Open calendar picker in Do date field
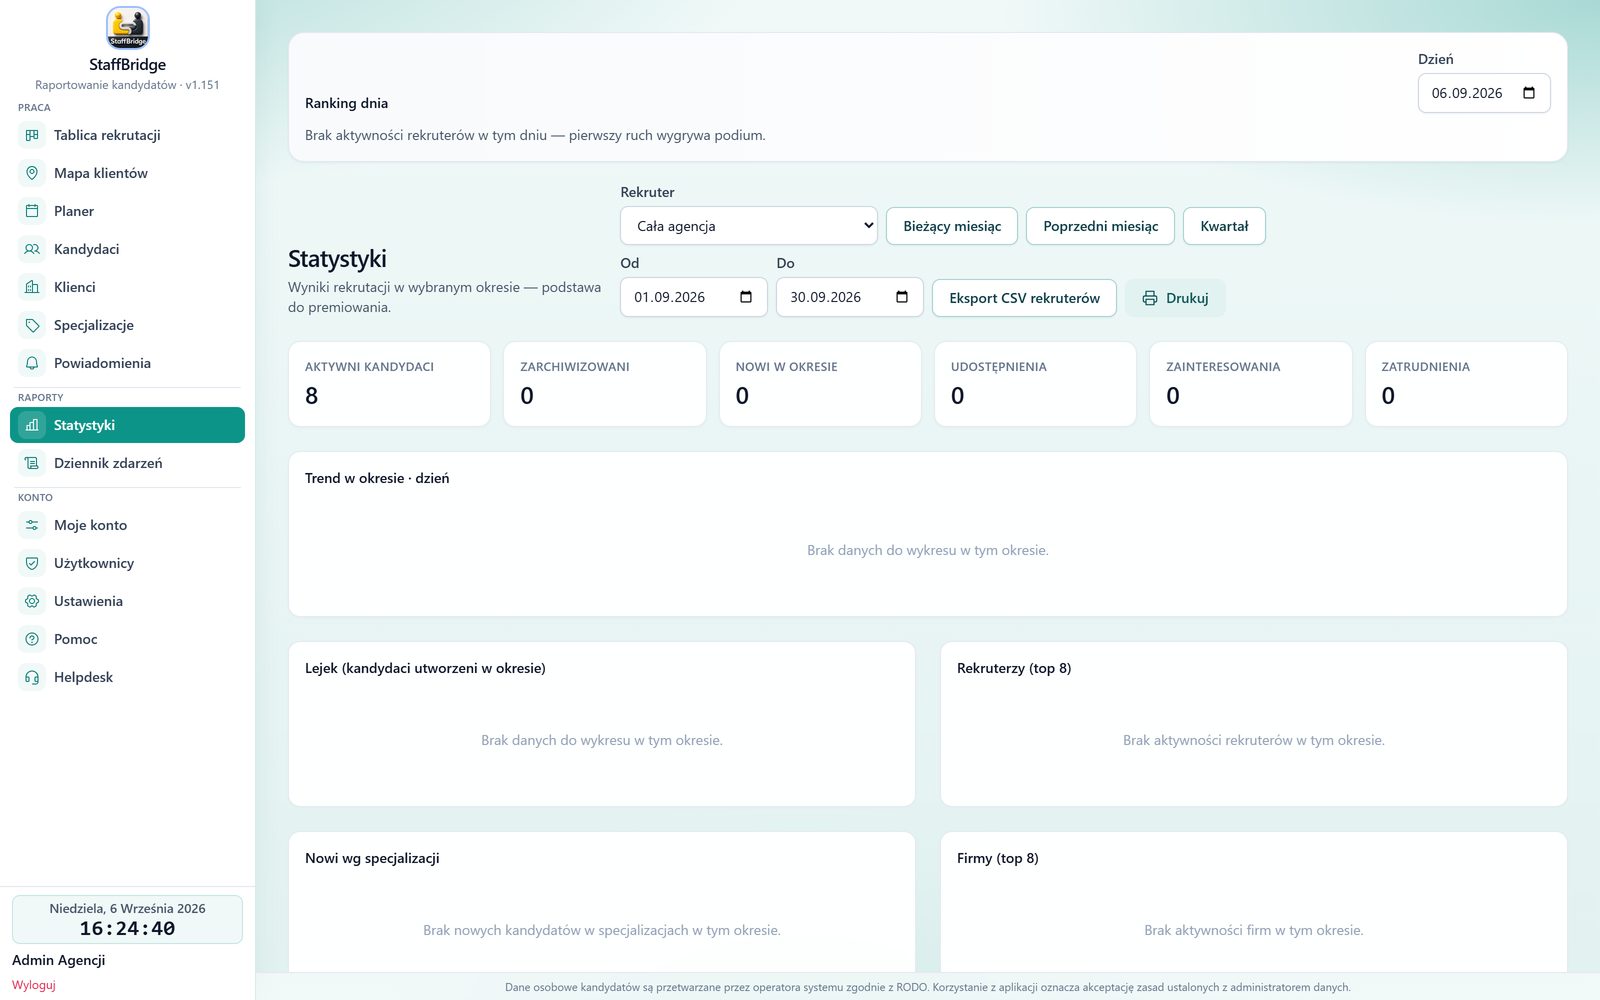 (x=902, y=297)
